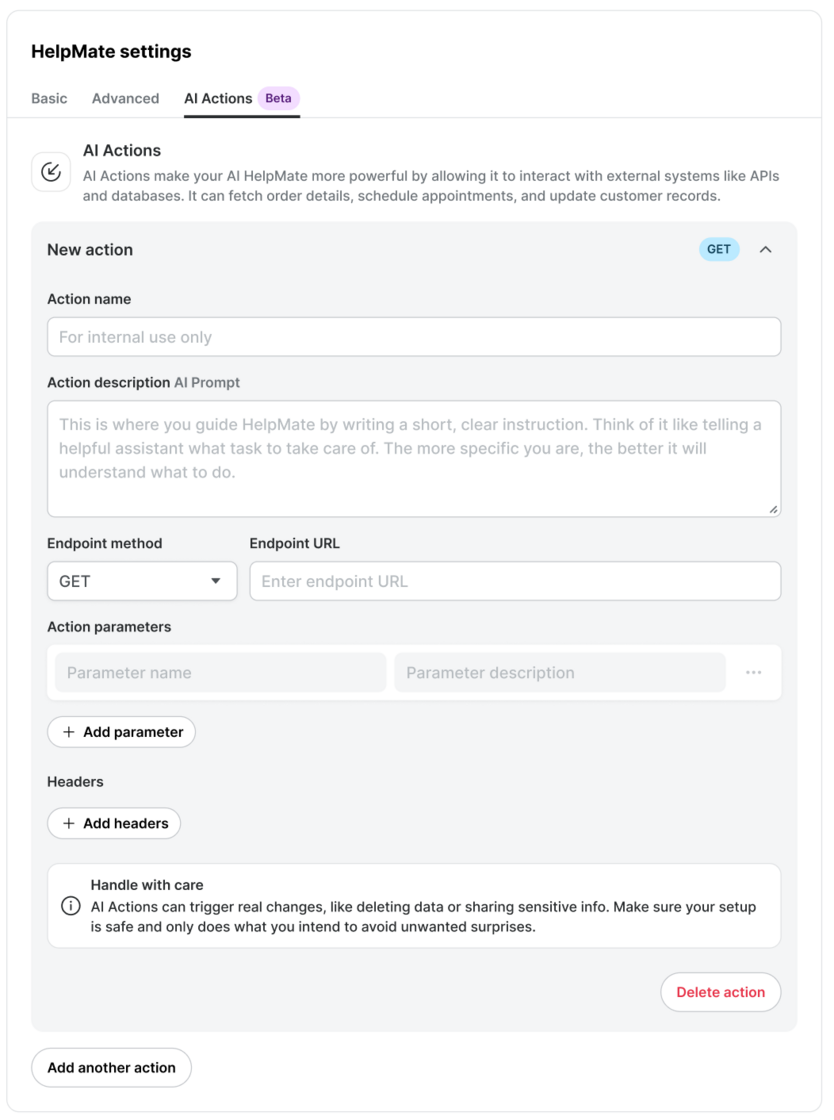The image size is (834, 1120).
Task: Open the three-dot menu beside Parameter description
Action: pyautogui.click(x=753, y=672)
